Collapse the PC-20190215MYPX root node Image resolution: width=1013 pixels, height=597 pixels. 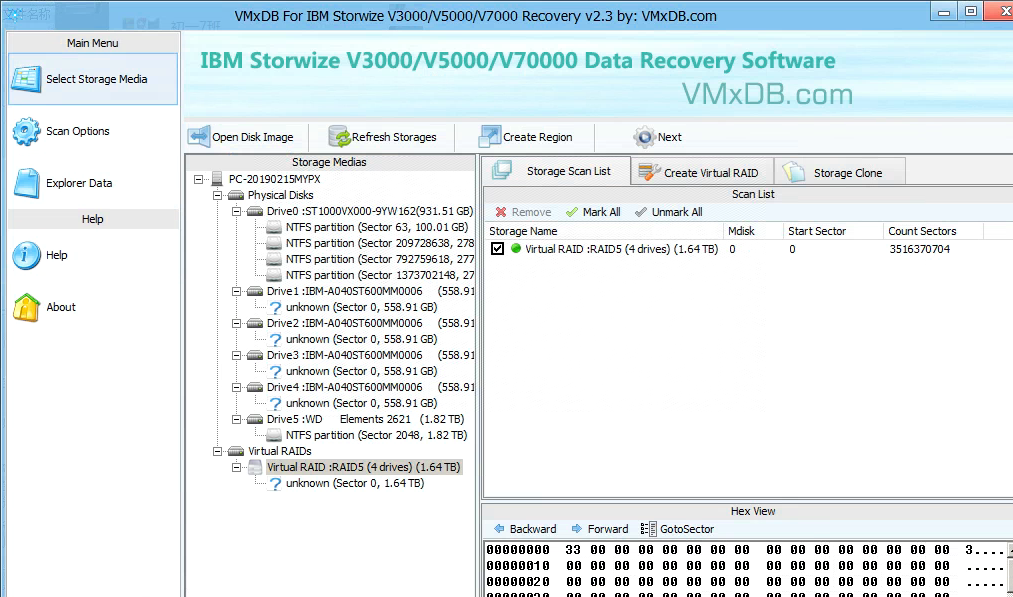click(x=198, y=179)
